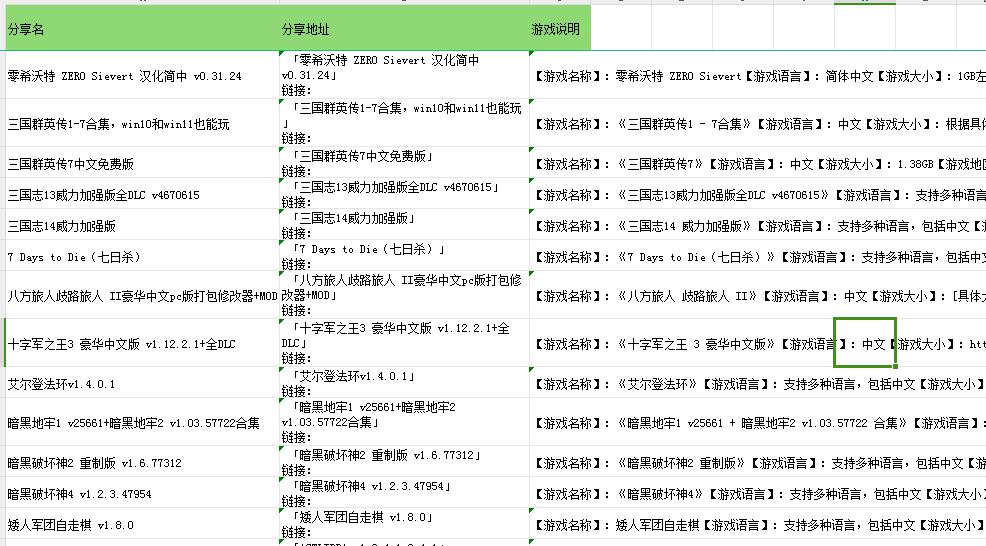
Task: Click 「暗黑地牢1 v25661+暗黑地牢2 v1.03.57722合集」 address cell
Action: (x=404, y=422)
